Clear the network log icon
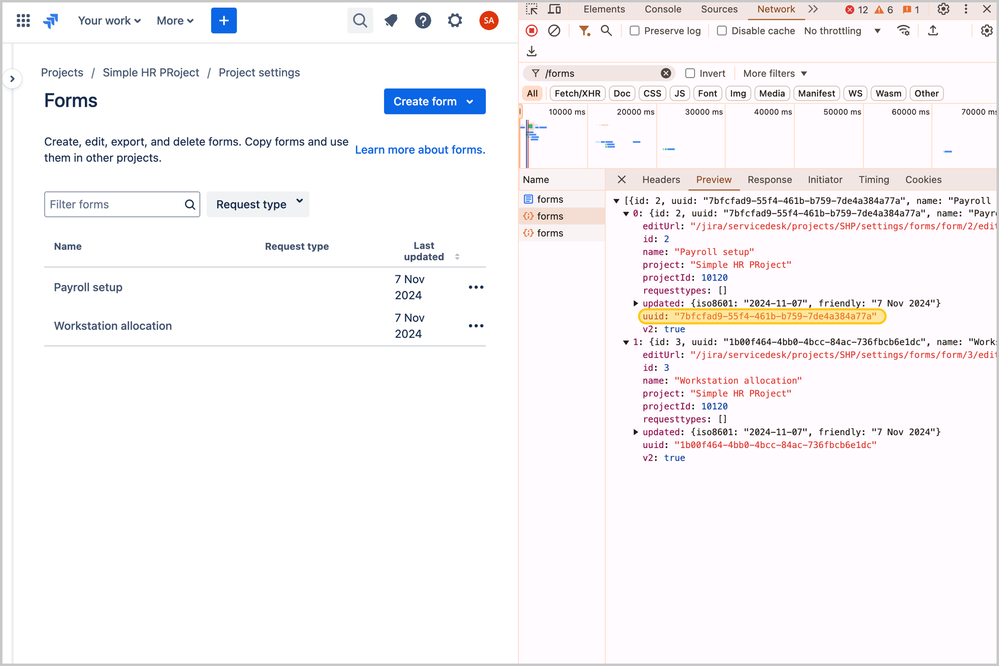This screenshot has height=666, width=999. 554,31
